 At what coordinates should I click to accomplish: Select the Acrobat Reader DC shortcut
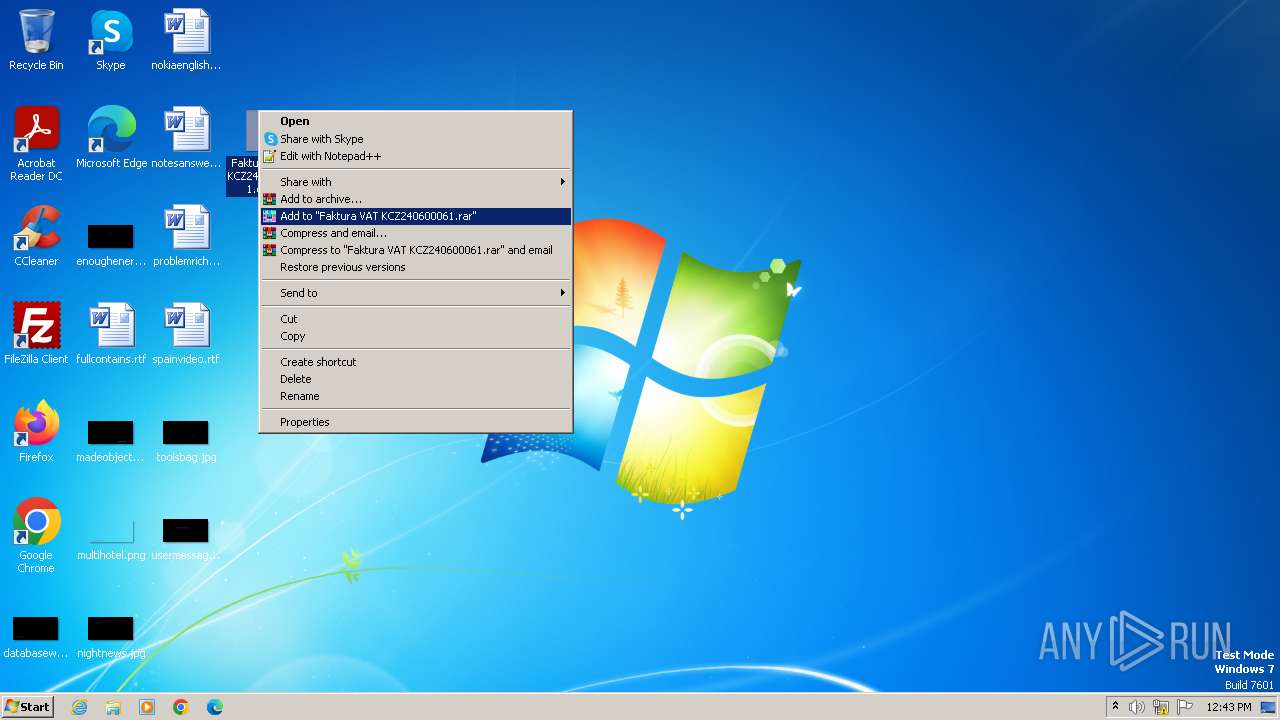(36, 145)
